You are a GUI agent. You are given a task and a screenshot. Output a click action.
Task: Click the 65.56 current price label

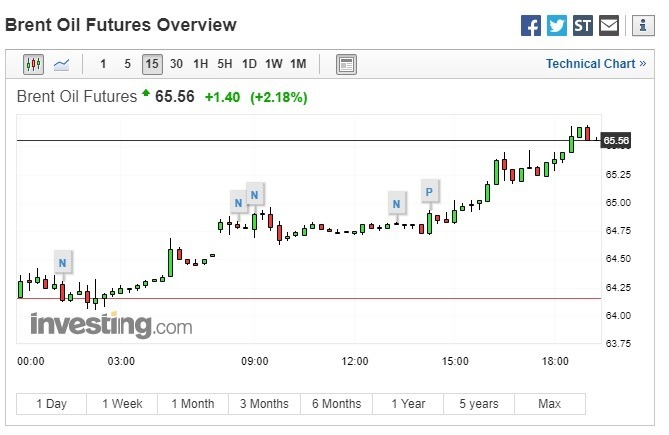(616, 140)
